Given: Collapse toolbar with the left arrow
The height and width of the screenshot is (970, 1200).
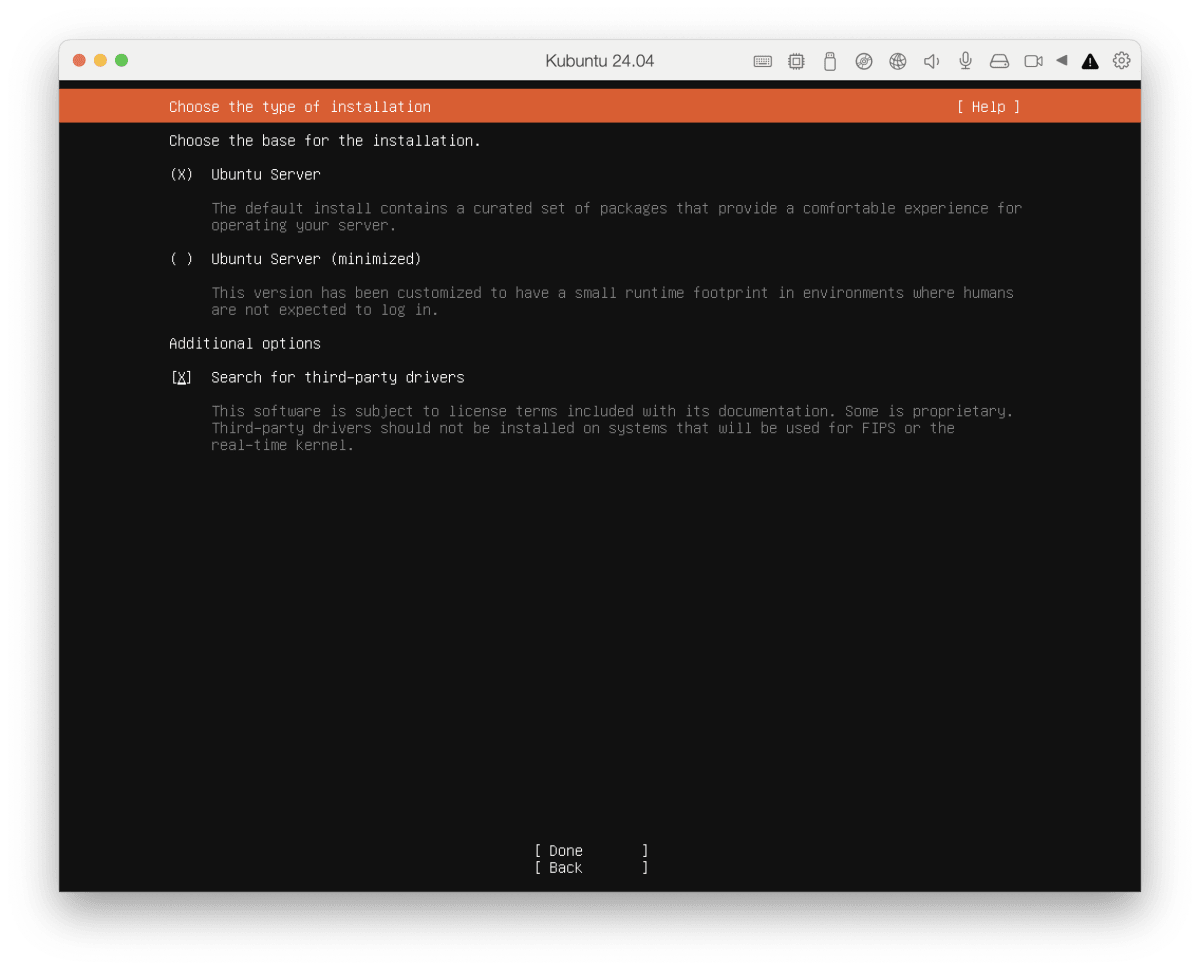Looking at the screenshot, I should tap(1062, 60).
